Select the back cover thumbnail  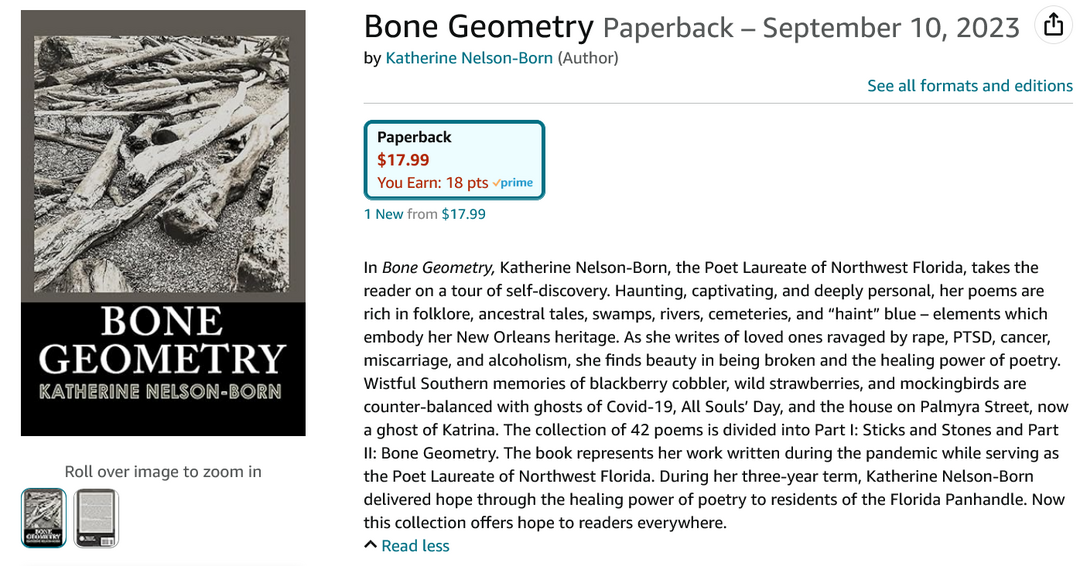96,518
